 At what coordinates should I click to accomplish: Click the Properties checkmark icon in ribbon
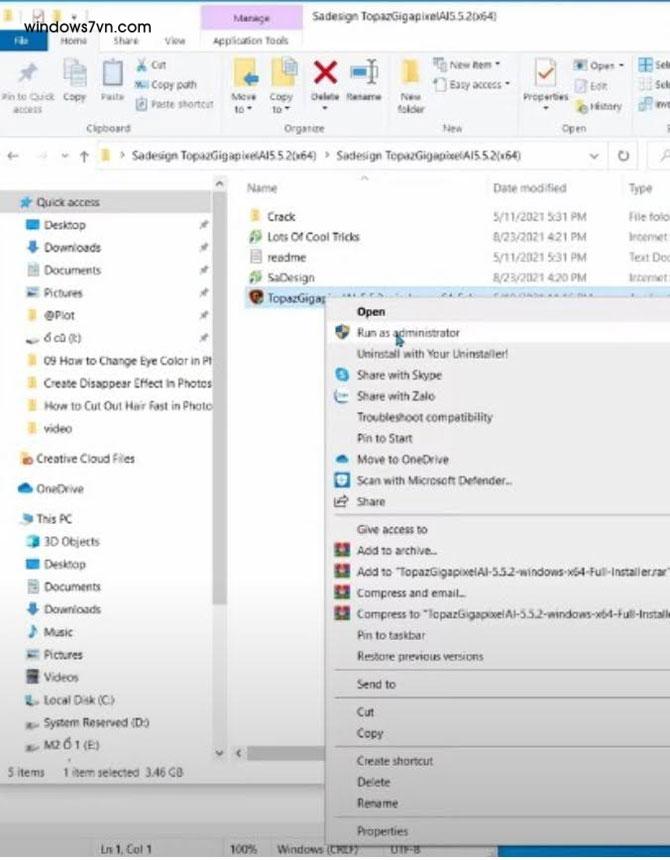point(545,74)
